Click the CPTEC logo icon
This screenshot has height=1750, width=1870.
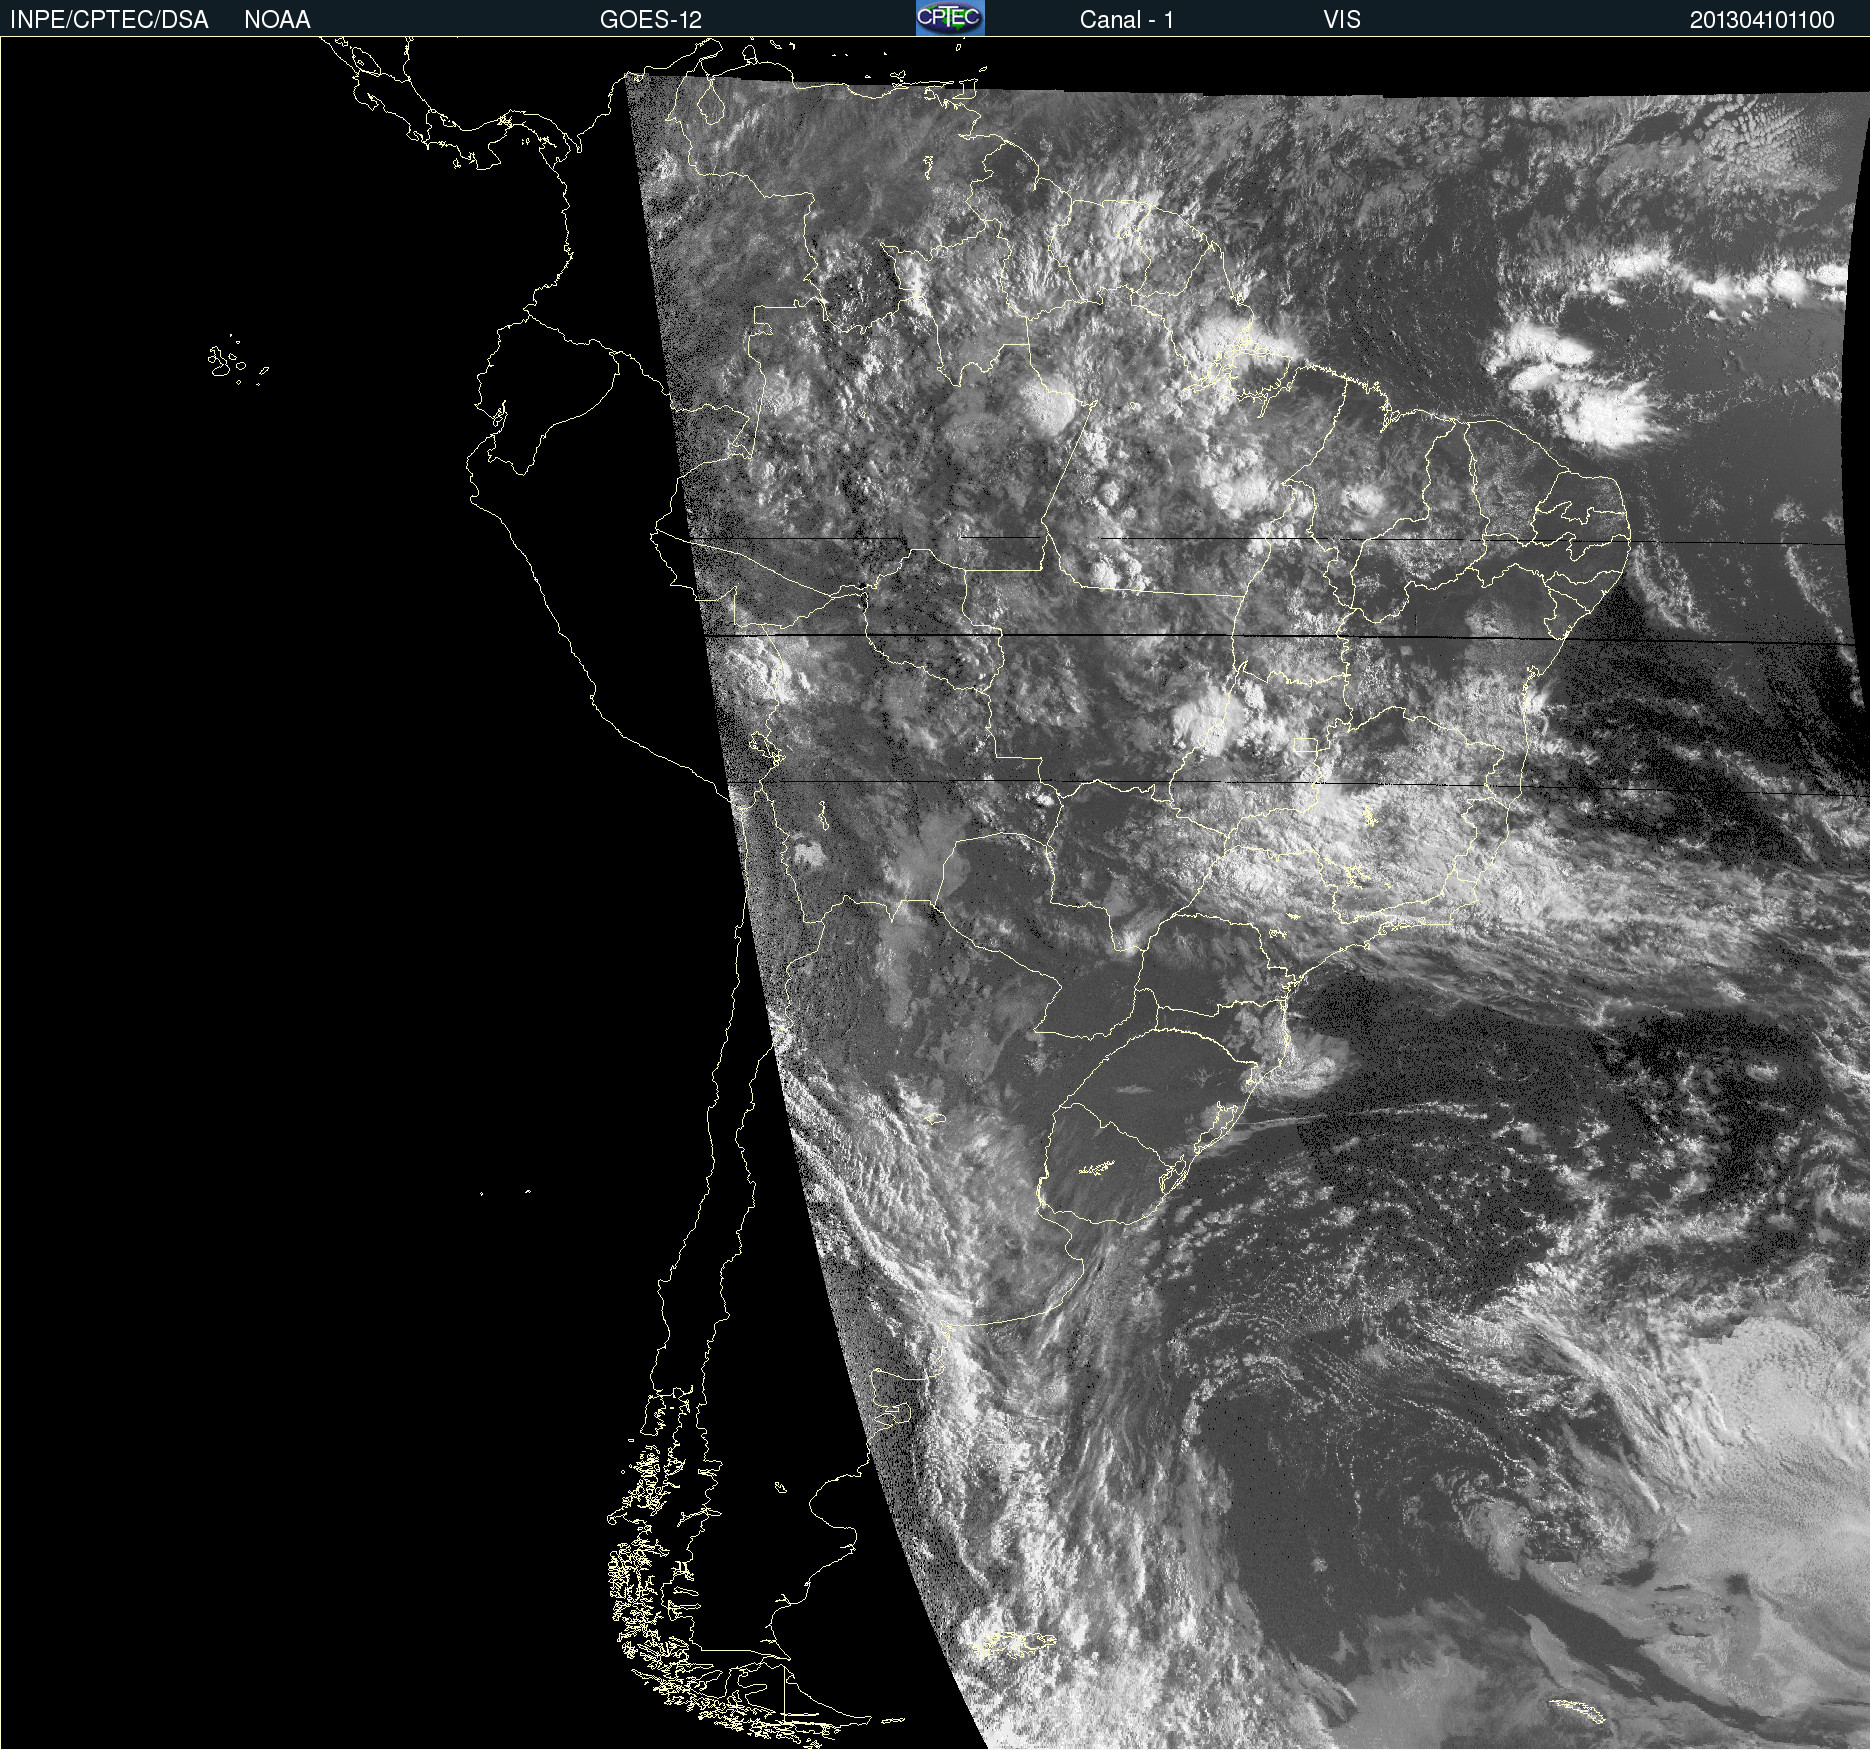[950, 18]
